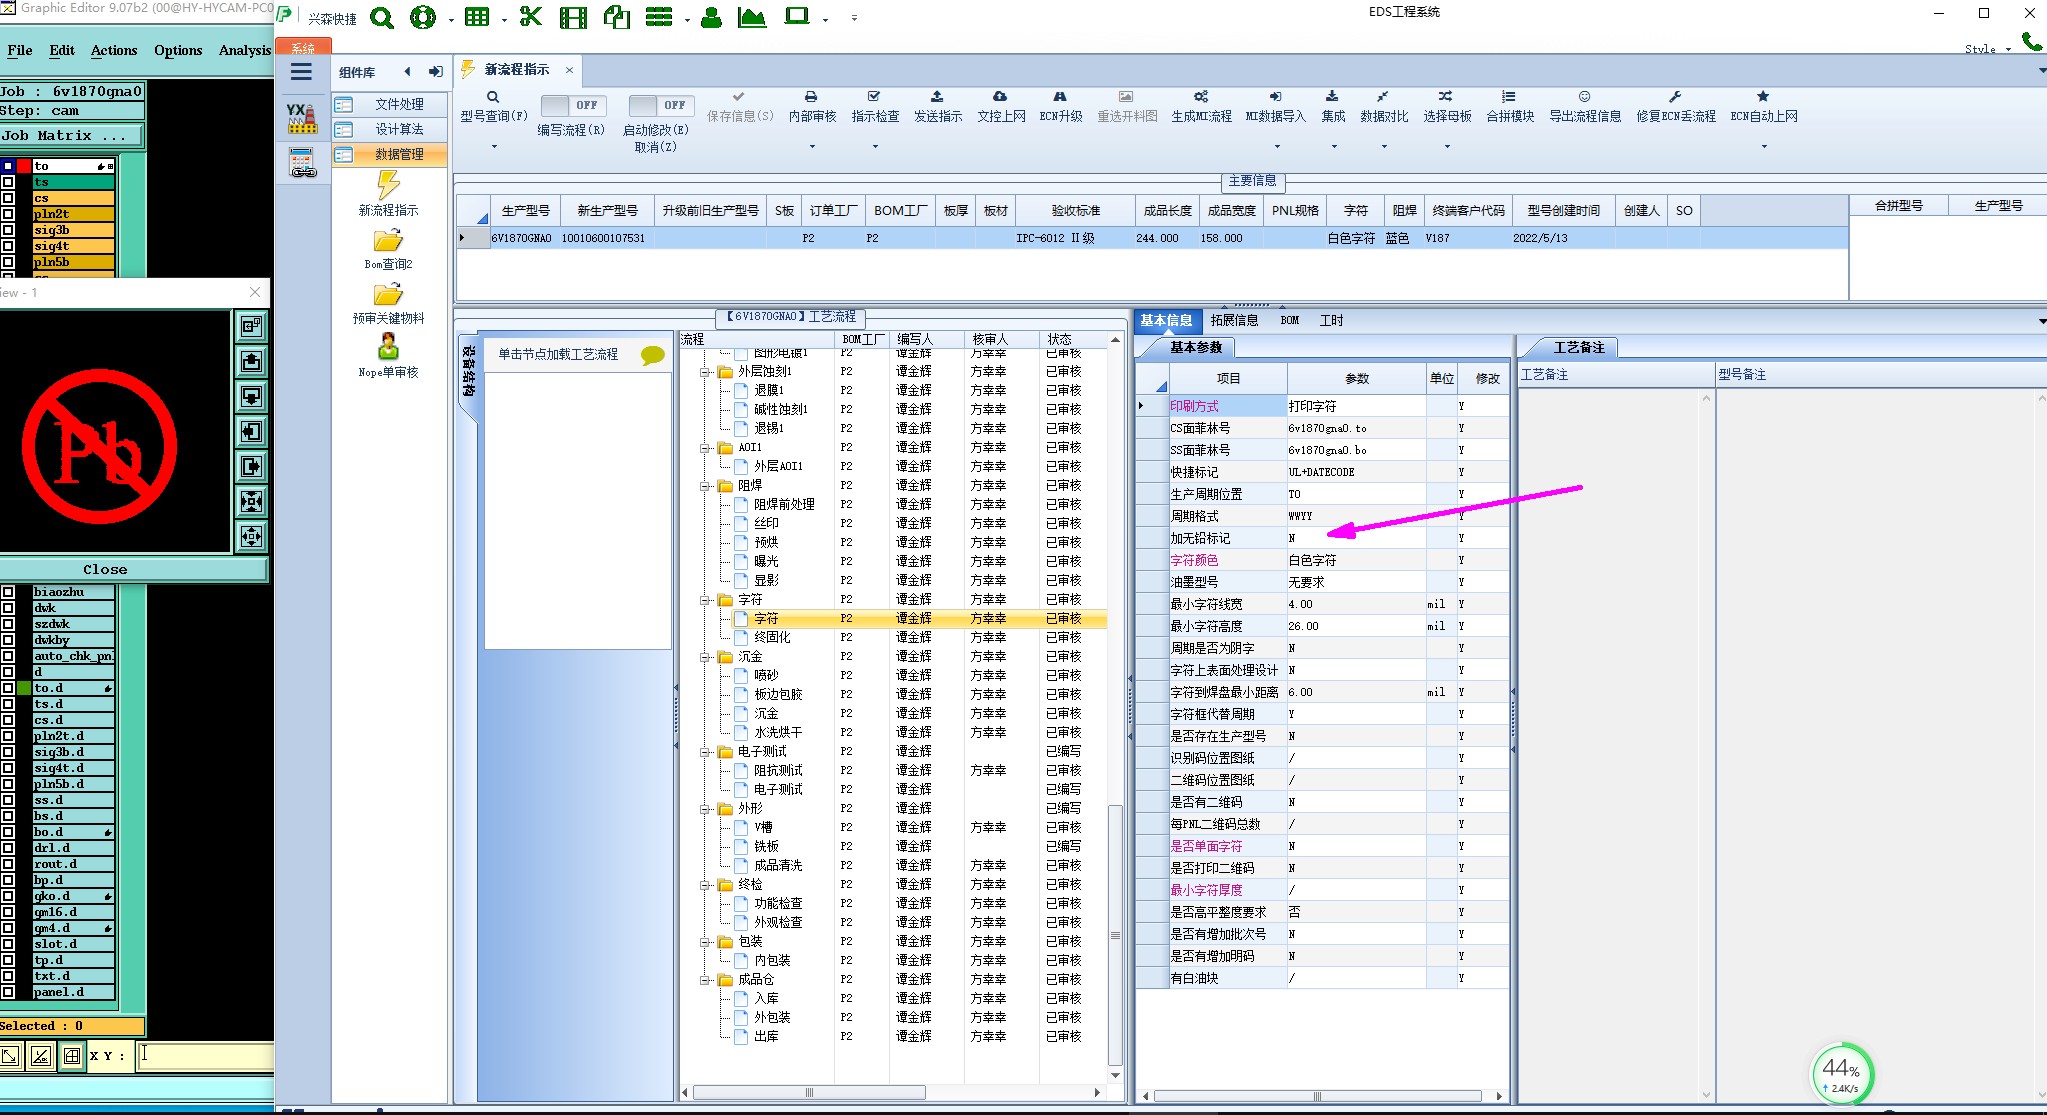Click the ECN自动上网 star icon

1763,97
